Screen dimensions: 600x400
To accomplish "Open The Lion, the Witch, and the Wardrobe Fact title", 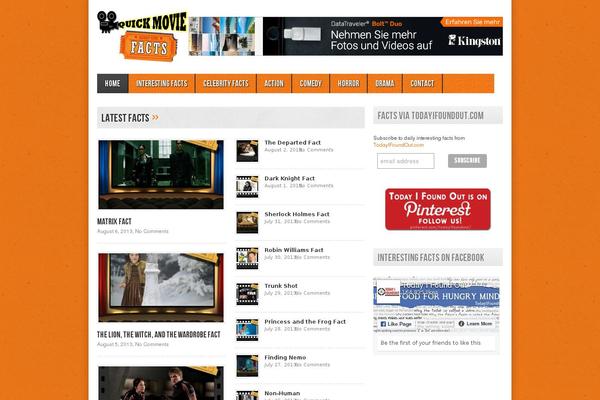I will tap(159, 335).
